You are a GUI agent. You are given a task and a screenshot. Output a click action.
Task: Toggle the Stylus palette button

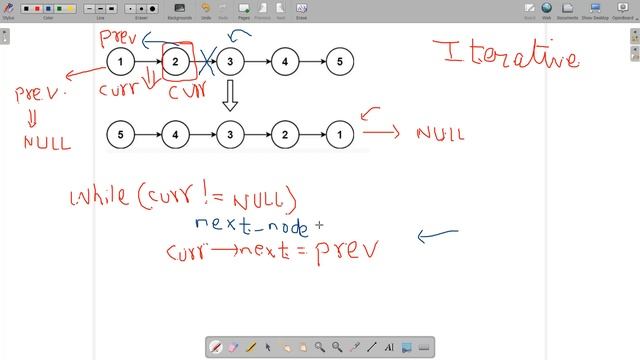pos(8,11)
